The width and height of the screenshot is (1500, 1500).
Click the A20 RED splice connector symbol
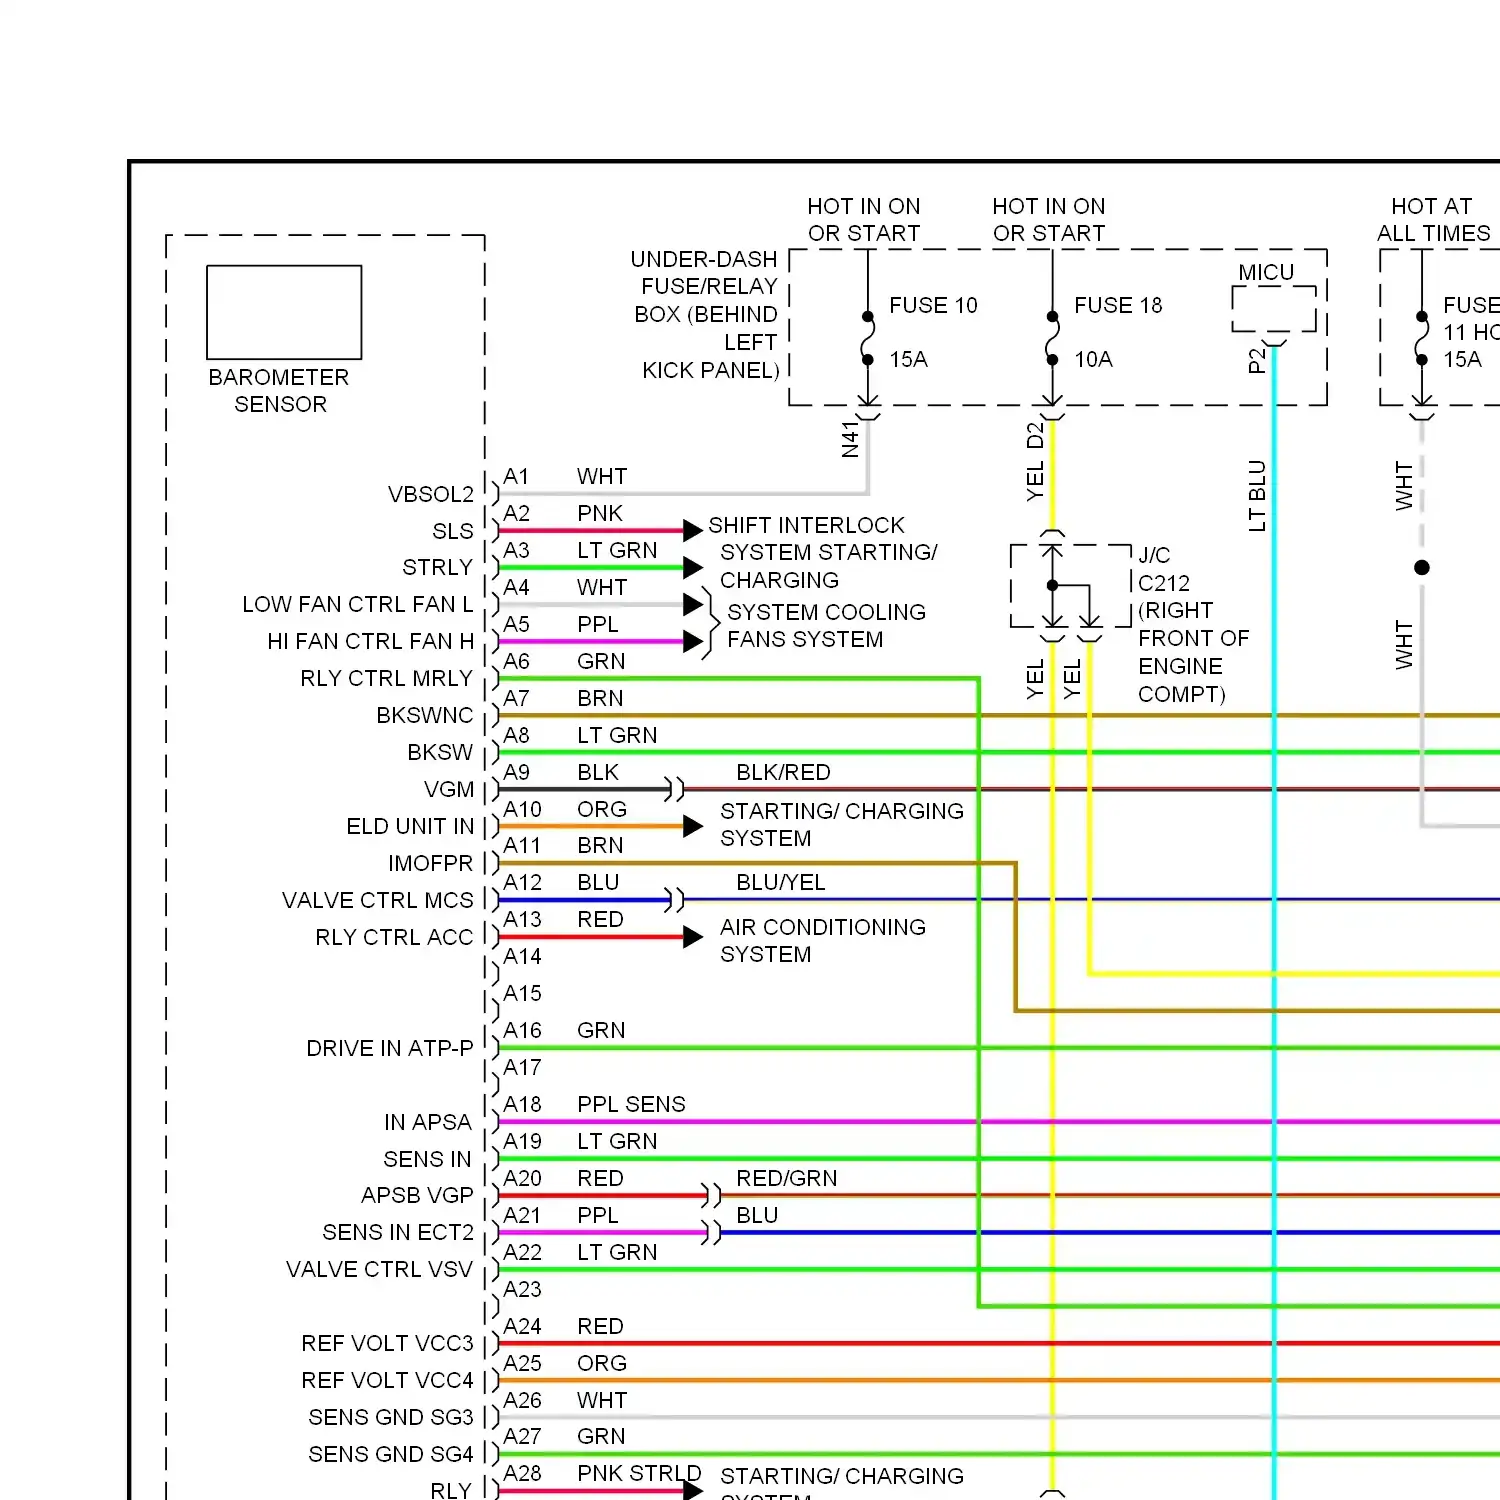click(x=711, y=1196)
